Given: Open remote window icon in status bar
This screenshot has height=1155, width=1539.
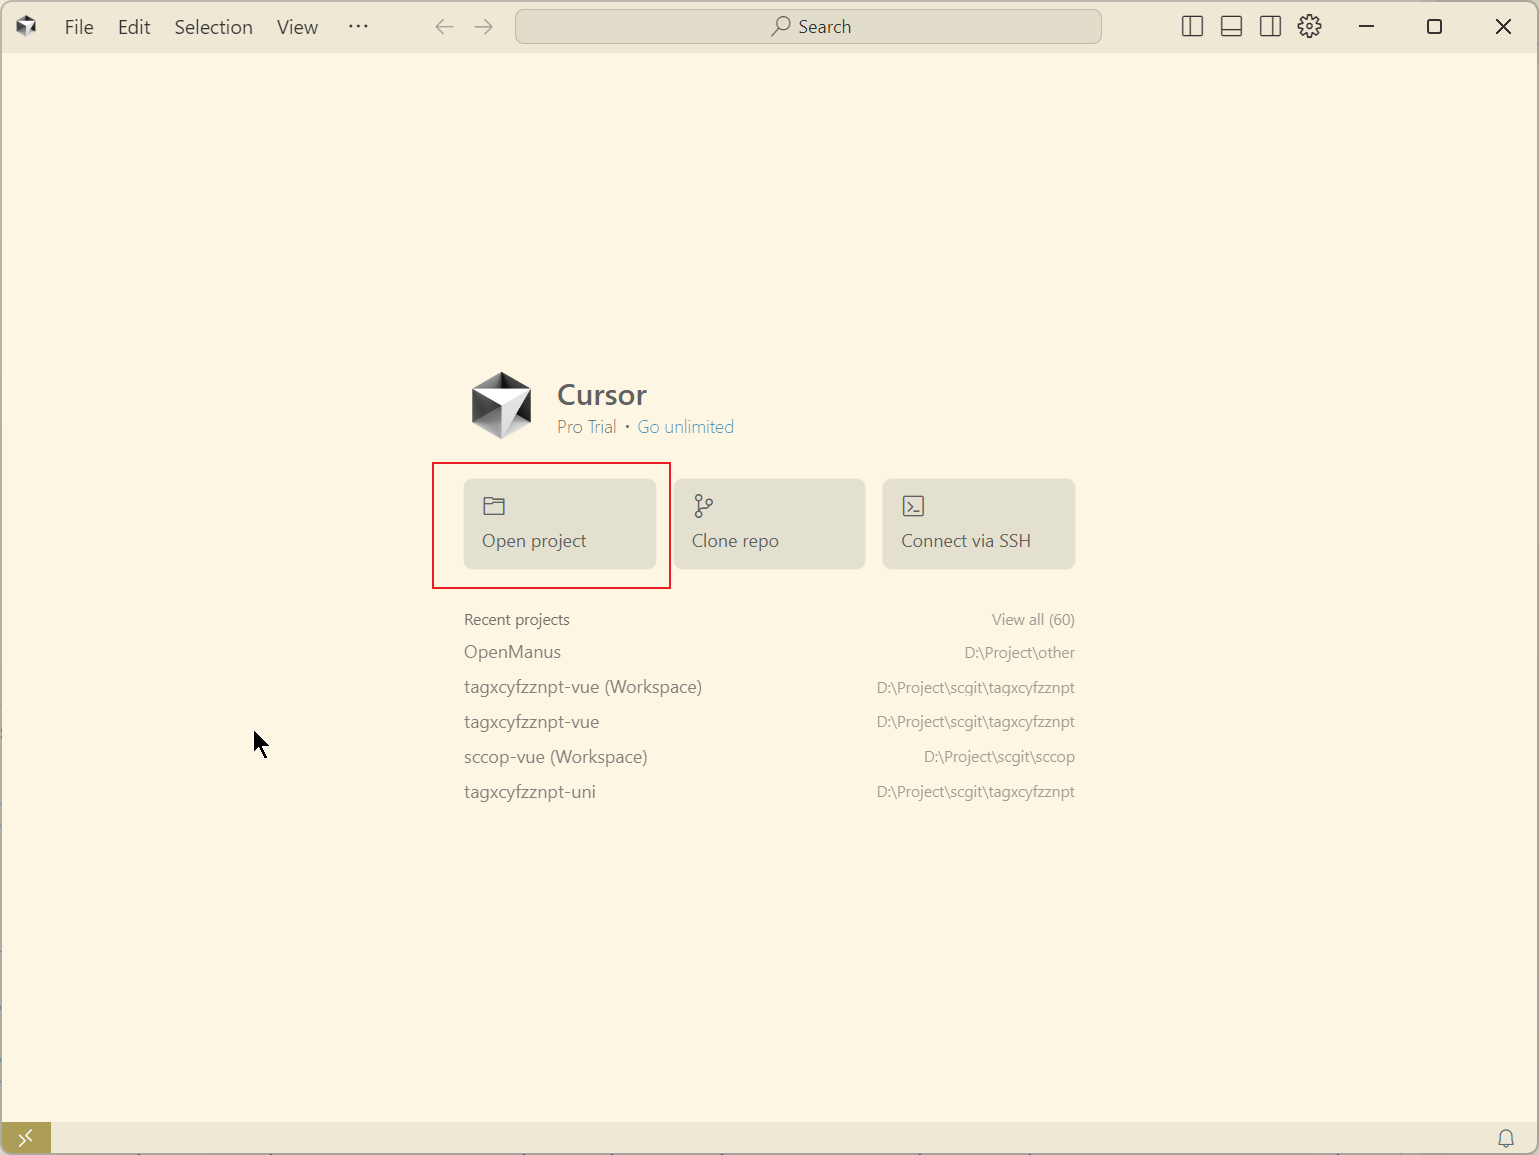Looking at the screenshot, I should [26, 1138].
